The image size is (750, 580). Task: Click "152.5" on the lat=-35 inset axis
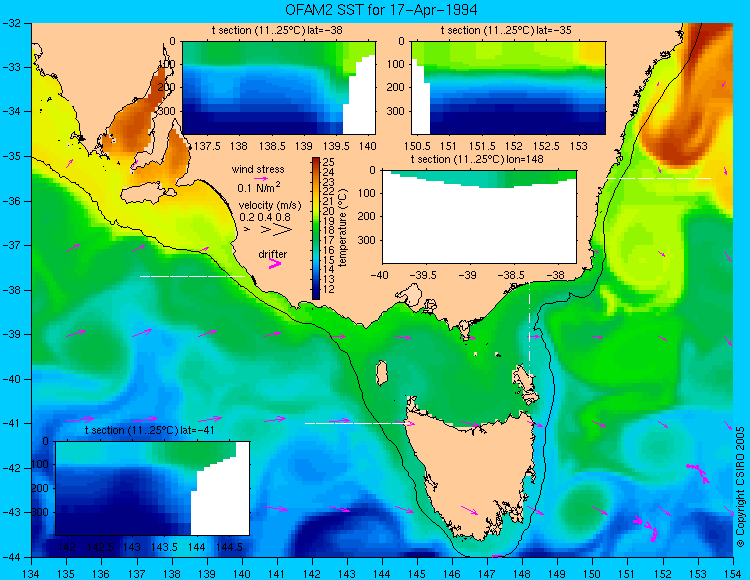[x=547, y=146]
